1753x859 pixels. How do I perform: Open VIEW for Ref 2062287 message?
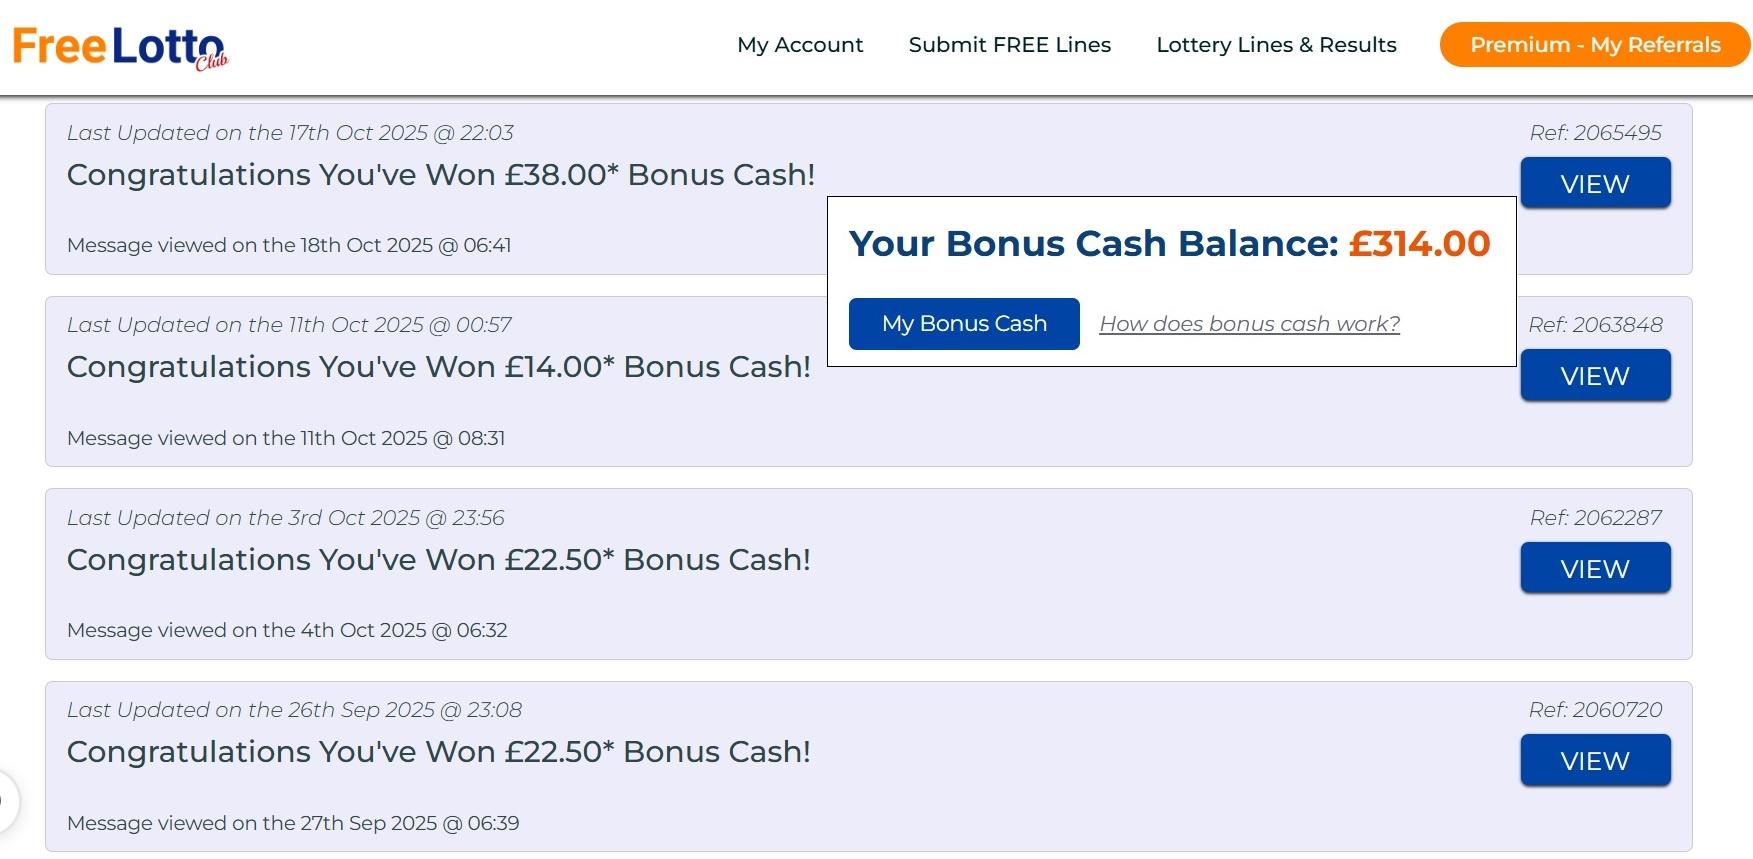point(1595,568)
